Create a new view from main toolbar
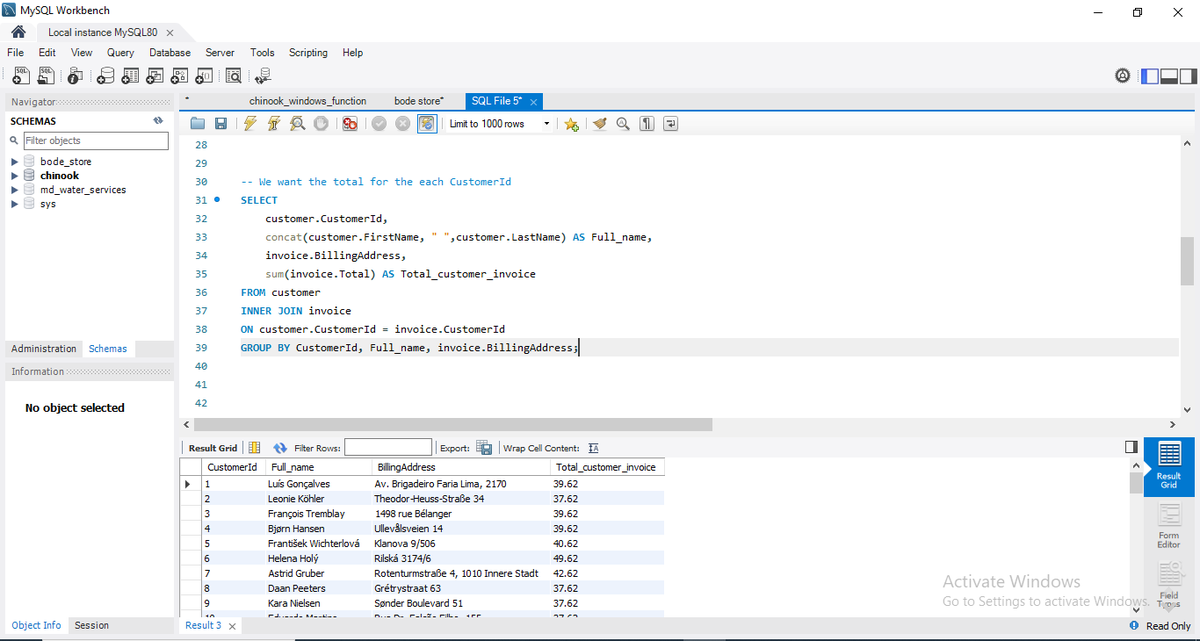The image size is (1200, 641). point(156,75)
